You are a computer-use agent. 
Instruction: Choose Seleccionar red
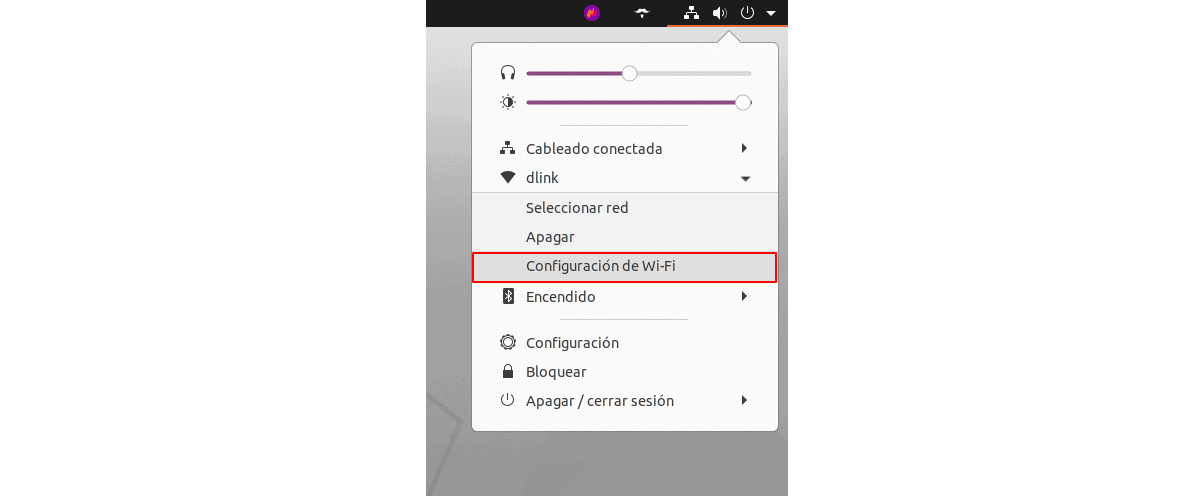pyautogui.click(x=625, y=208)
